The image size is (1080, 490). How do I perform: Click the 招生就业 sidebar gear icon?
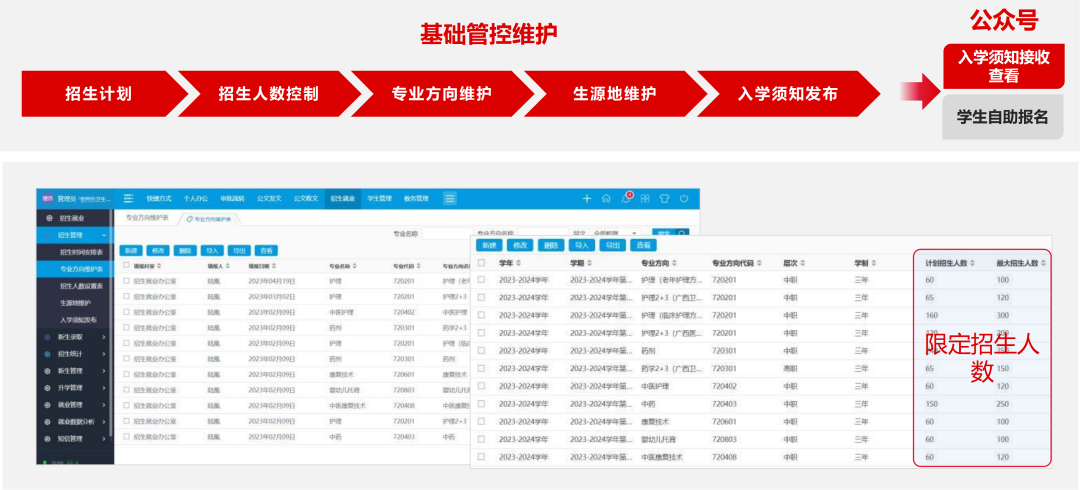point(48,218)
